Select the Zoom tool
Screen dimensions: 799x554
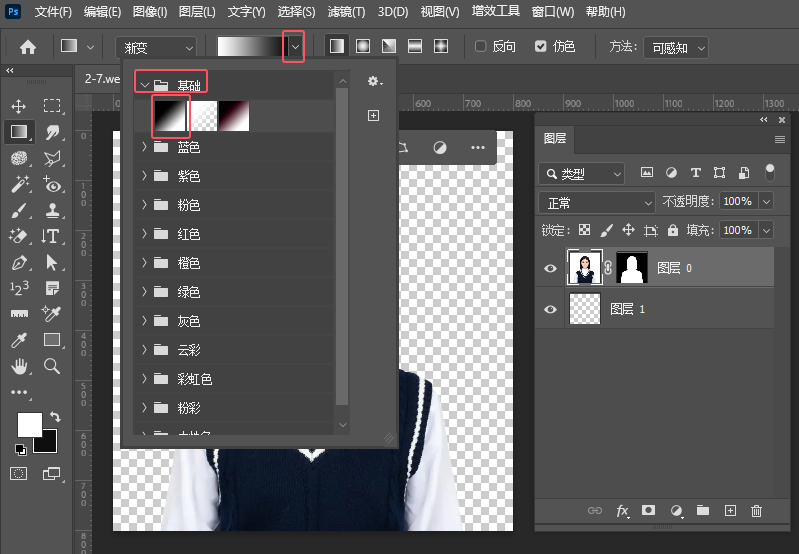(51, 366)
